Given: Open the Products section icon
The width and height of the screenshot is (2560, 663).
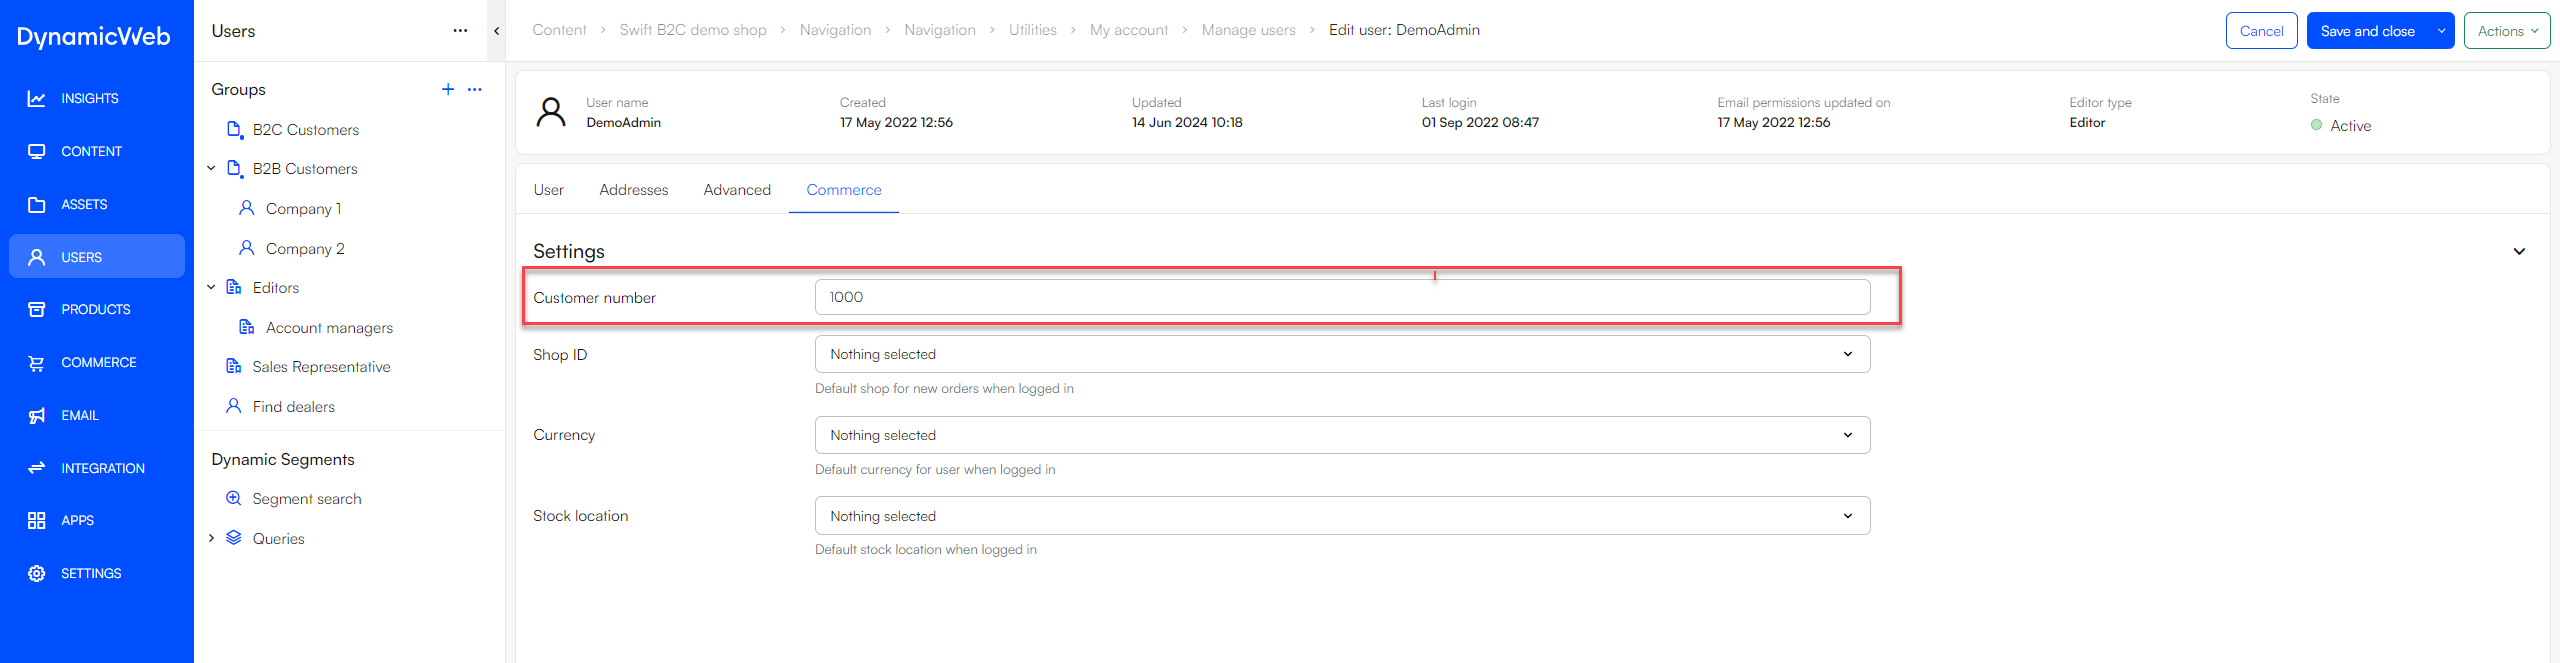Looking at the screenshot, I should pos(37,310).
